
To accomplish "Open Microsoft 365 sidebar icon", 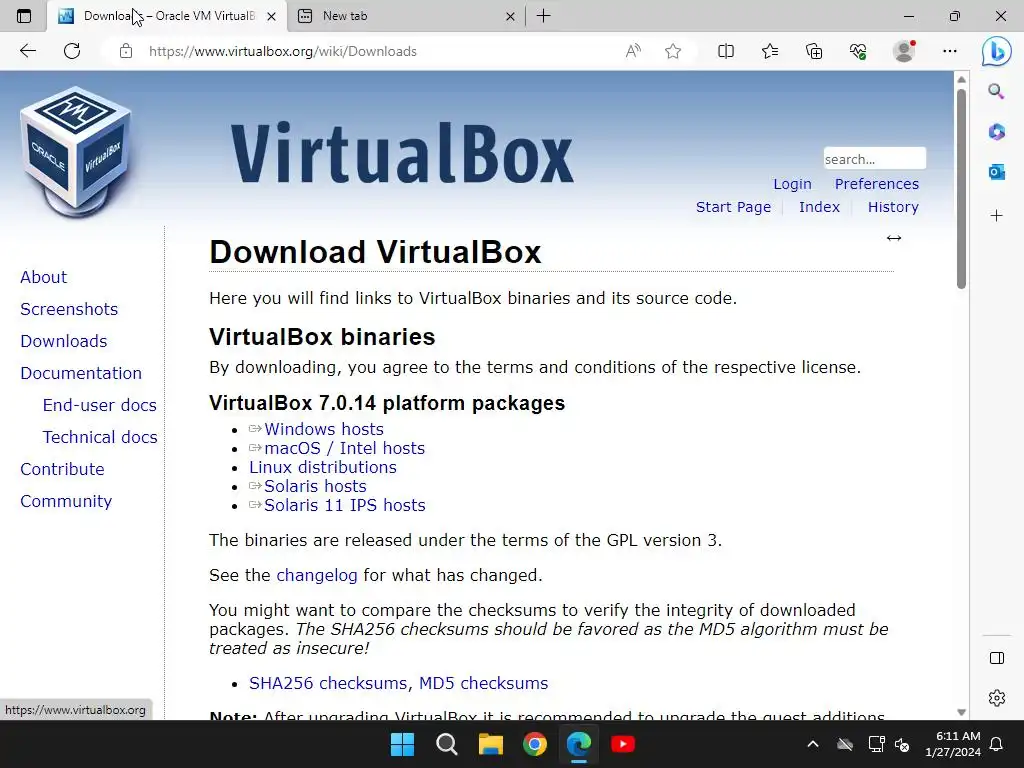I will [x=996, y=131].
